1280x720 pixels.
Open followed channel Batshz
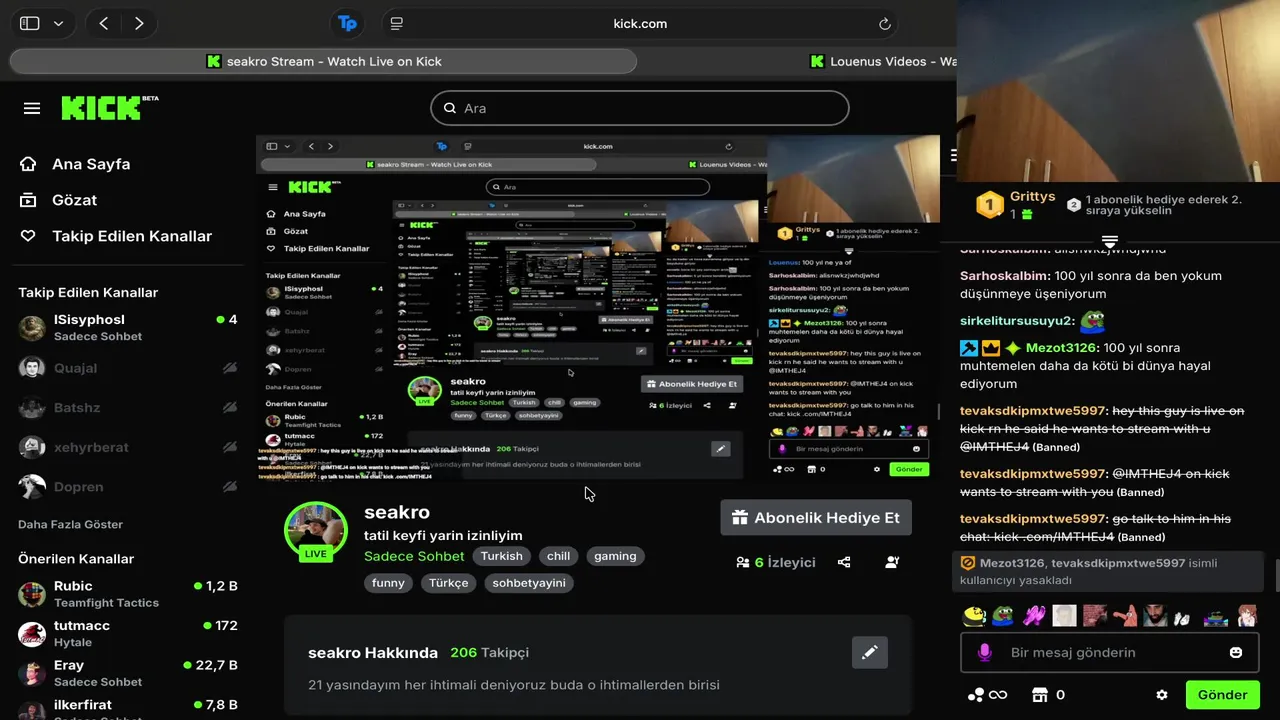click(x=128, y=408)
